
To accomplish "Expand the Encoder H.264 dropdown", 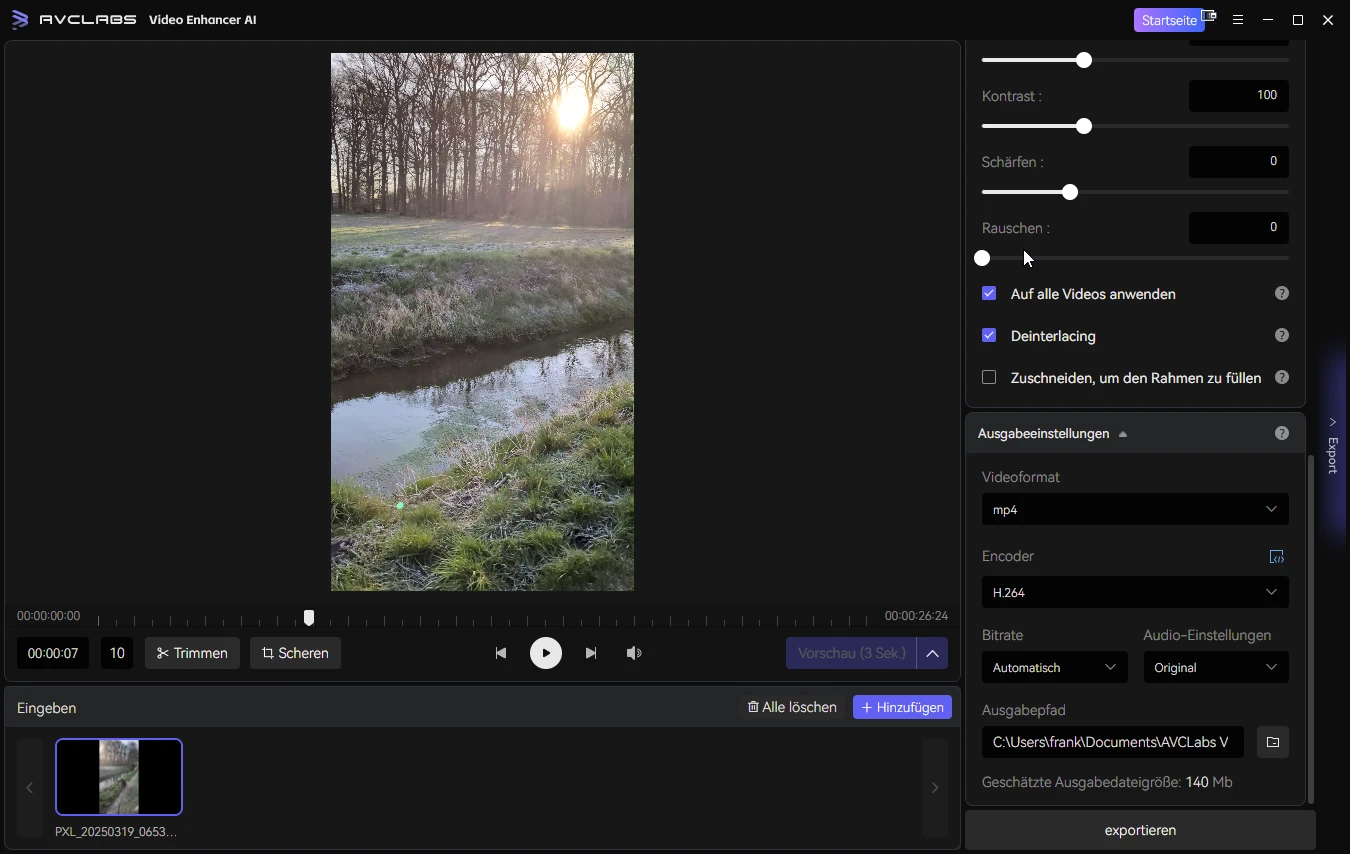I will [x=1134, y=592].
